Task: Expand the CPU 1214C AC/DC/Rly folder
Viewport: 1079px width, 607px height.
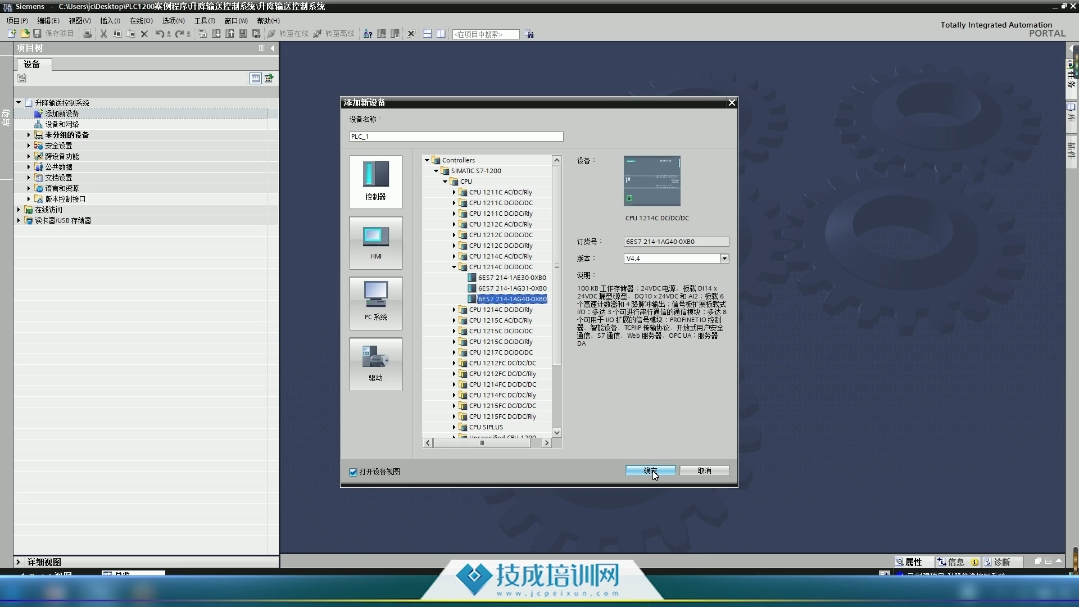Action: tap(454, 257)
